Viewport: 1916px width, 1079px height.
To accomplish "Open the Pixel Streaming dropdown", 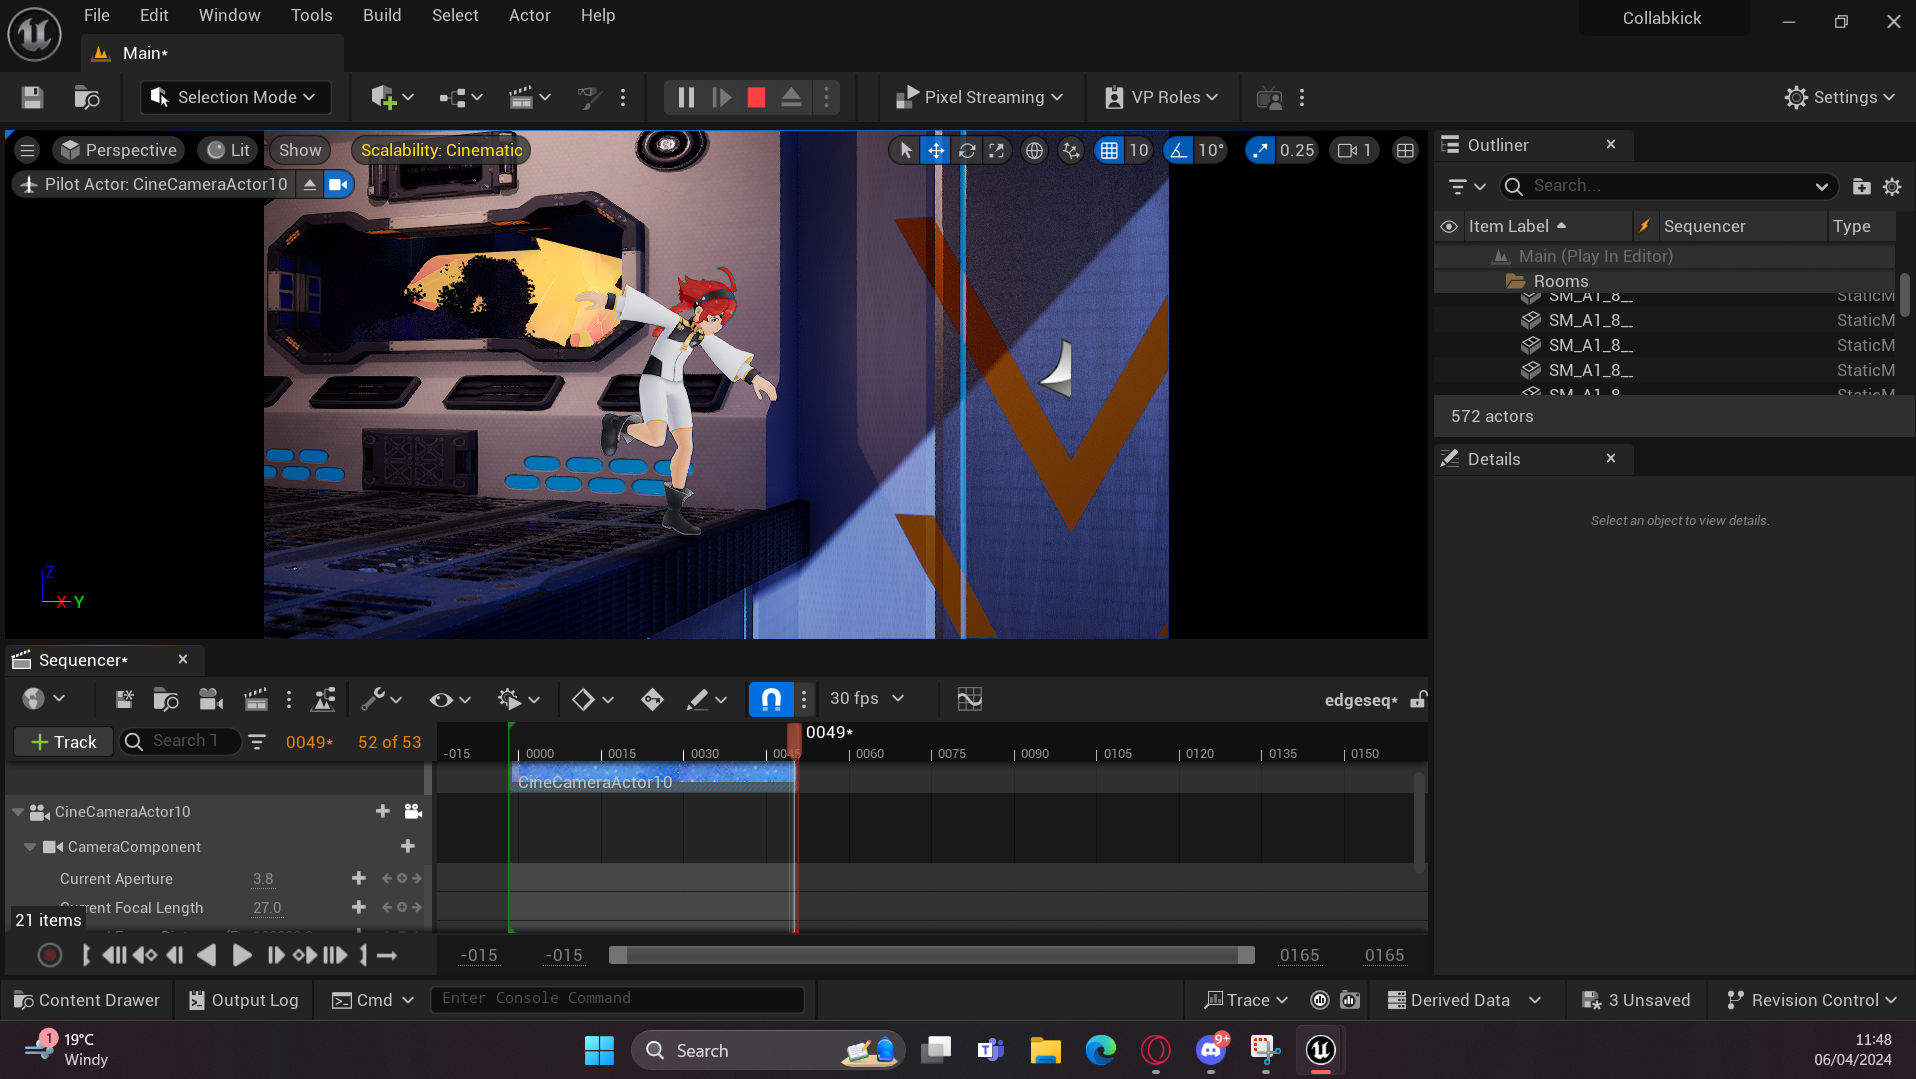I will point(979,97).
